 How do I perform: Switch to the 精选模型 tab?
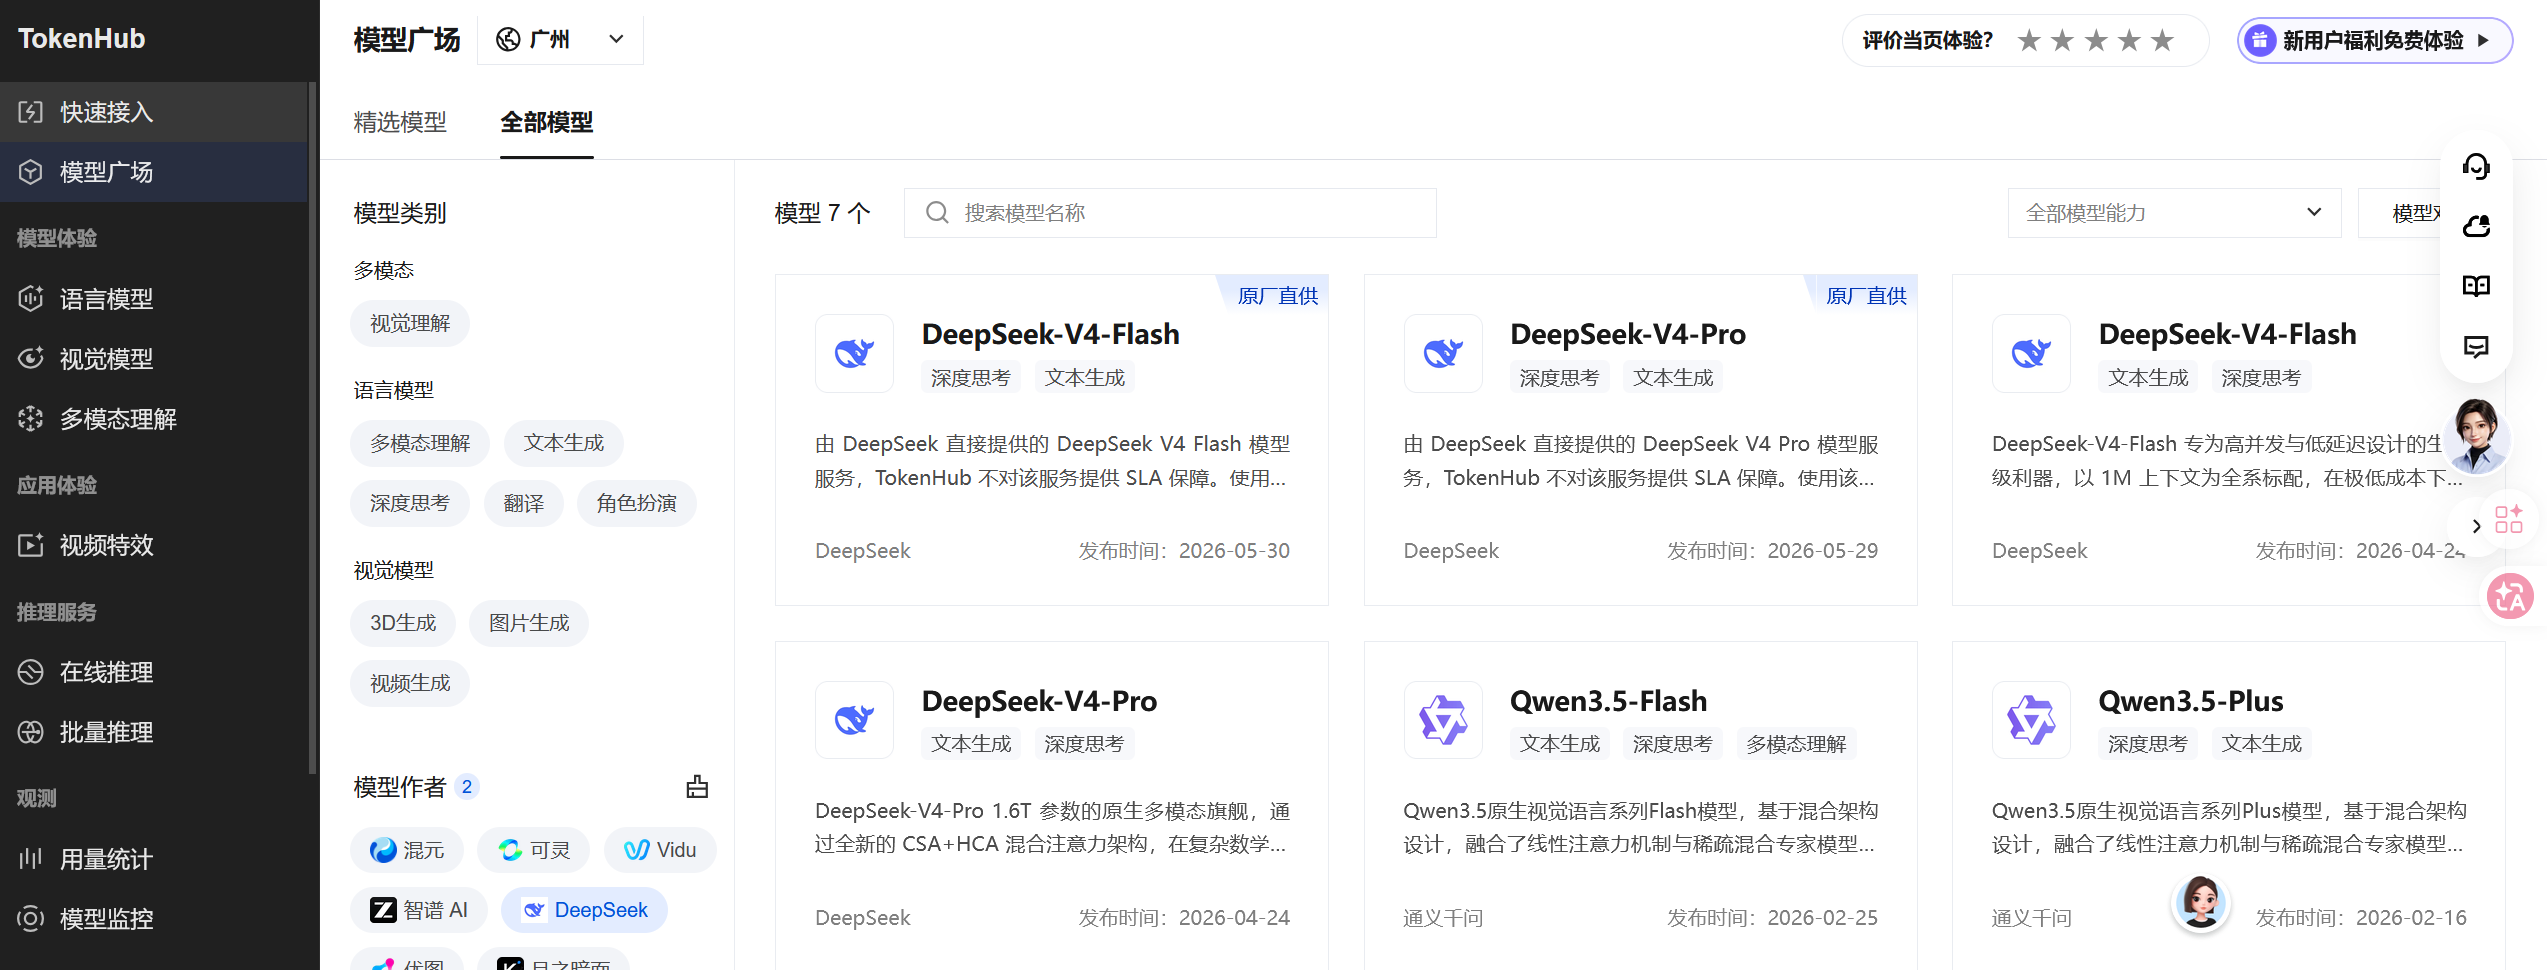[400, 122]
